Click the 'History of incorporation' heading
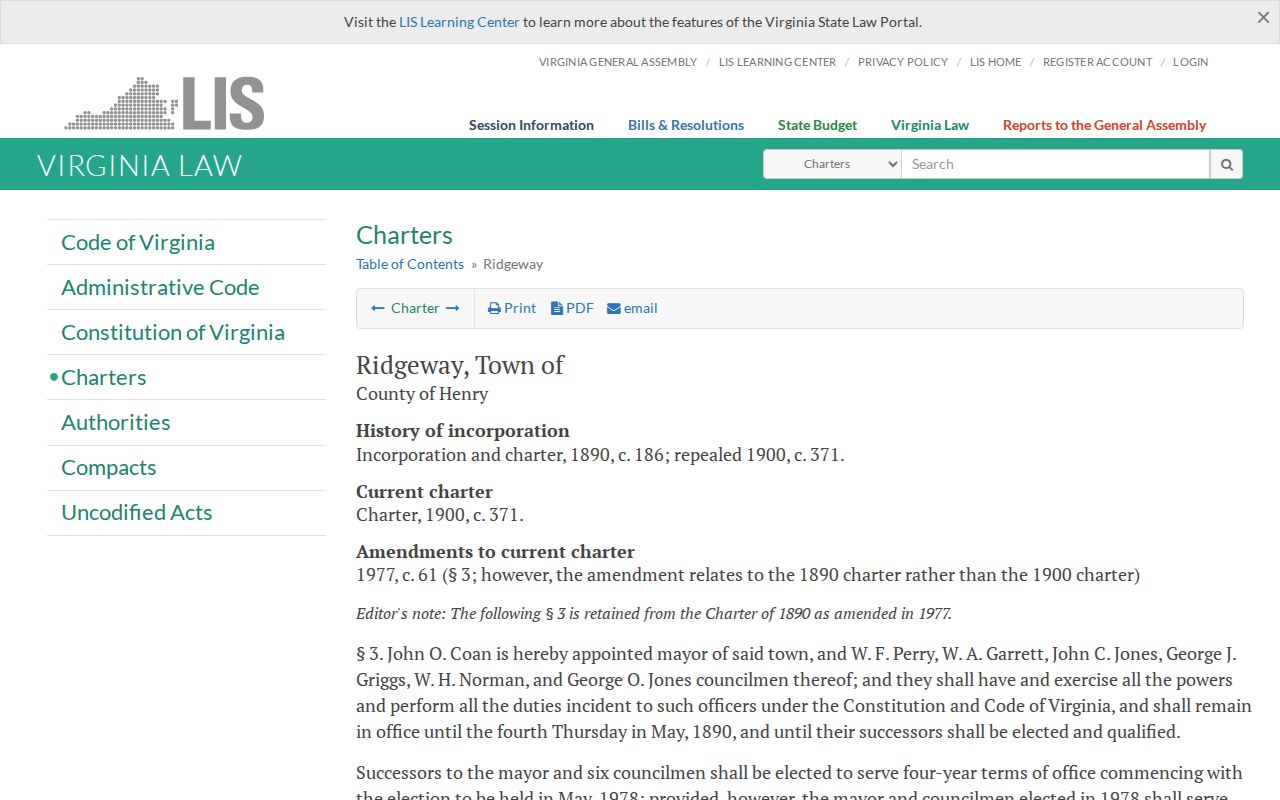 pos(463,431)
